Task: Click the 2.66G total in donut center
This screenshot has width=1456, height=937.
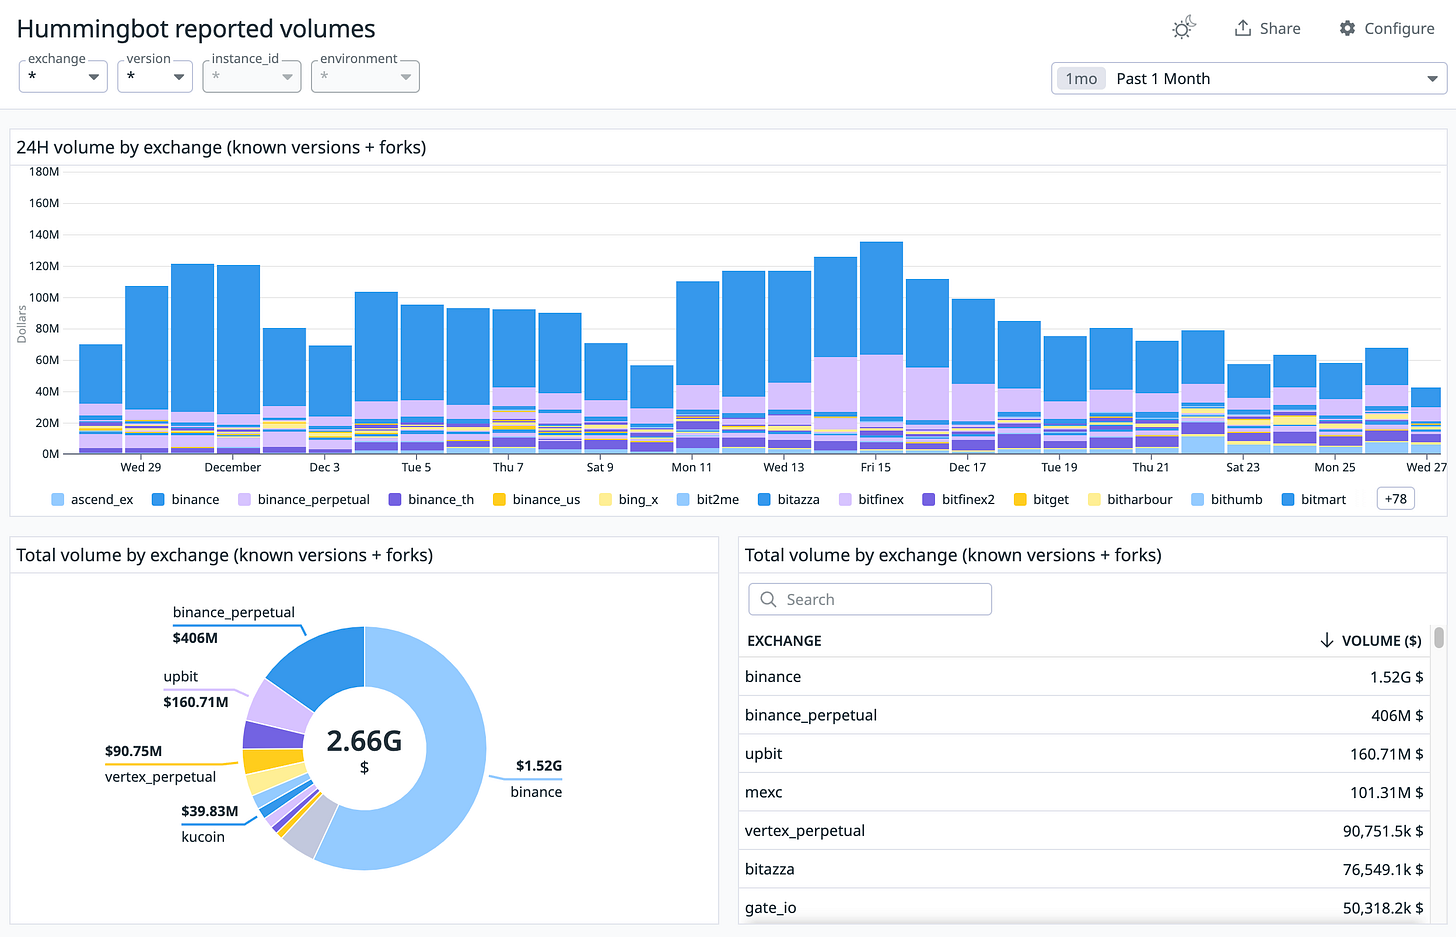Action: [x=364, y=741]
